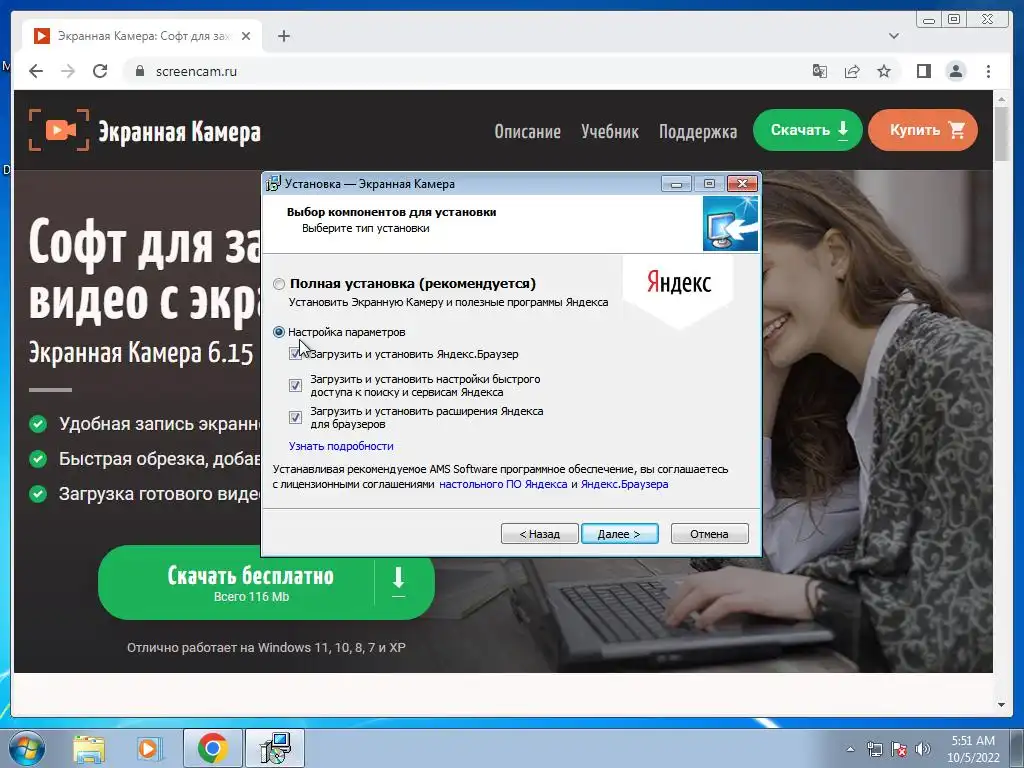Click the Далее button in installer
The image size is (1024, 768).
coord(619,534)
